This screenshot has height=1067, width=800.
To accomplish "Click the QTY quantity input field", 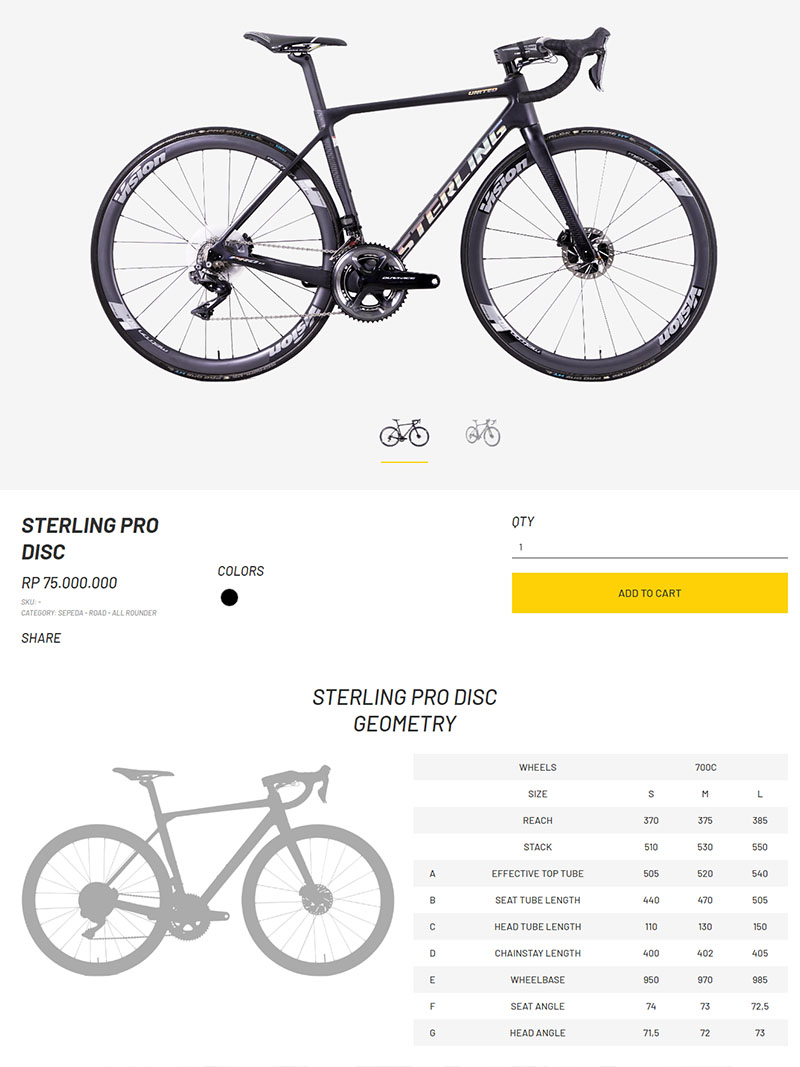I will point(649,547).
